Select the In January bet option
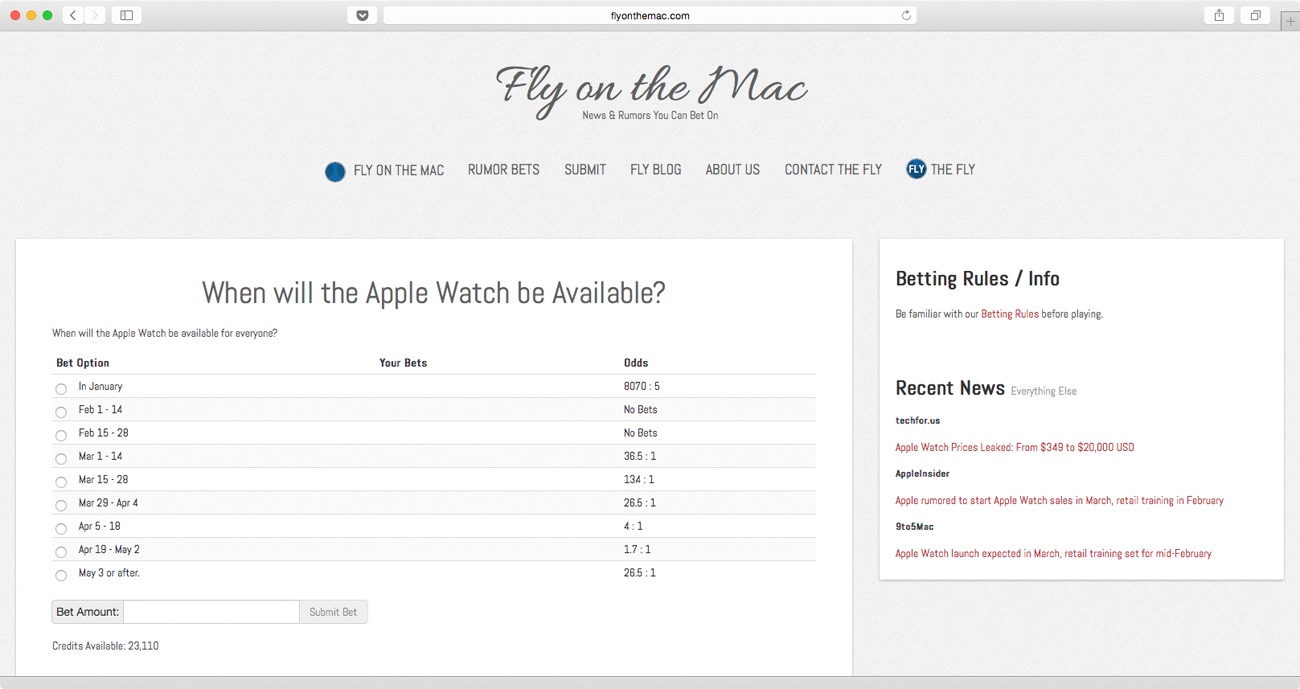 coord(61,388)
